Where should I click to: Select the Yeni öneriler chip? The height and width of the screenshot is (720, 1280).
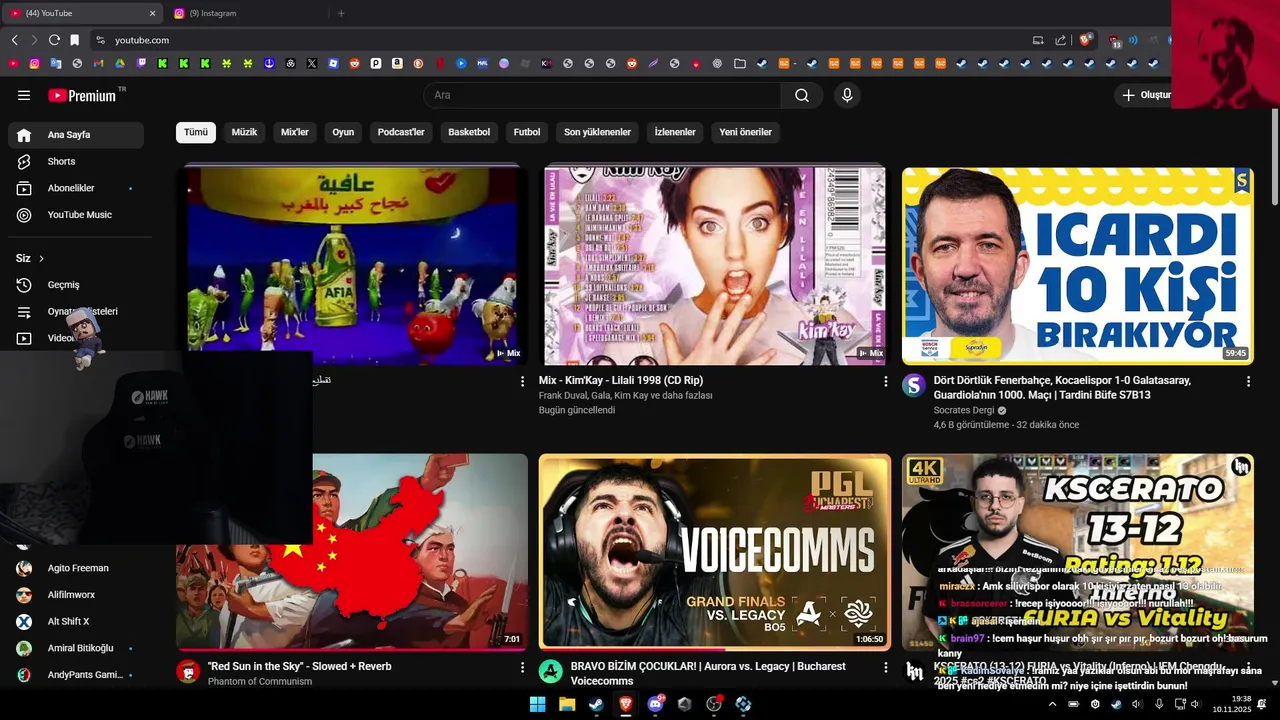pos(745,132)
